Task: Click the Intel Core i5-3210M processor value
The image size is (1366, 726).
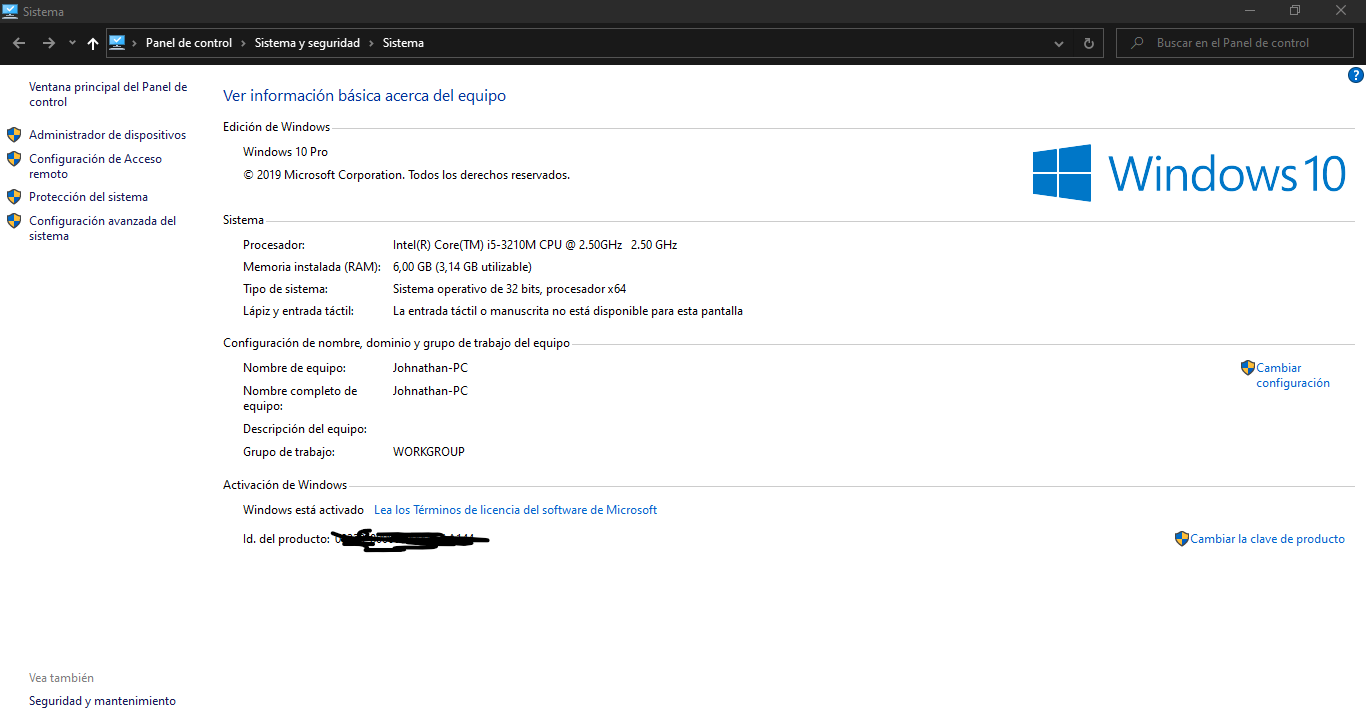Action: click(535, 245)
